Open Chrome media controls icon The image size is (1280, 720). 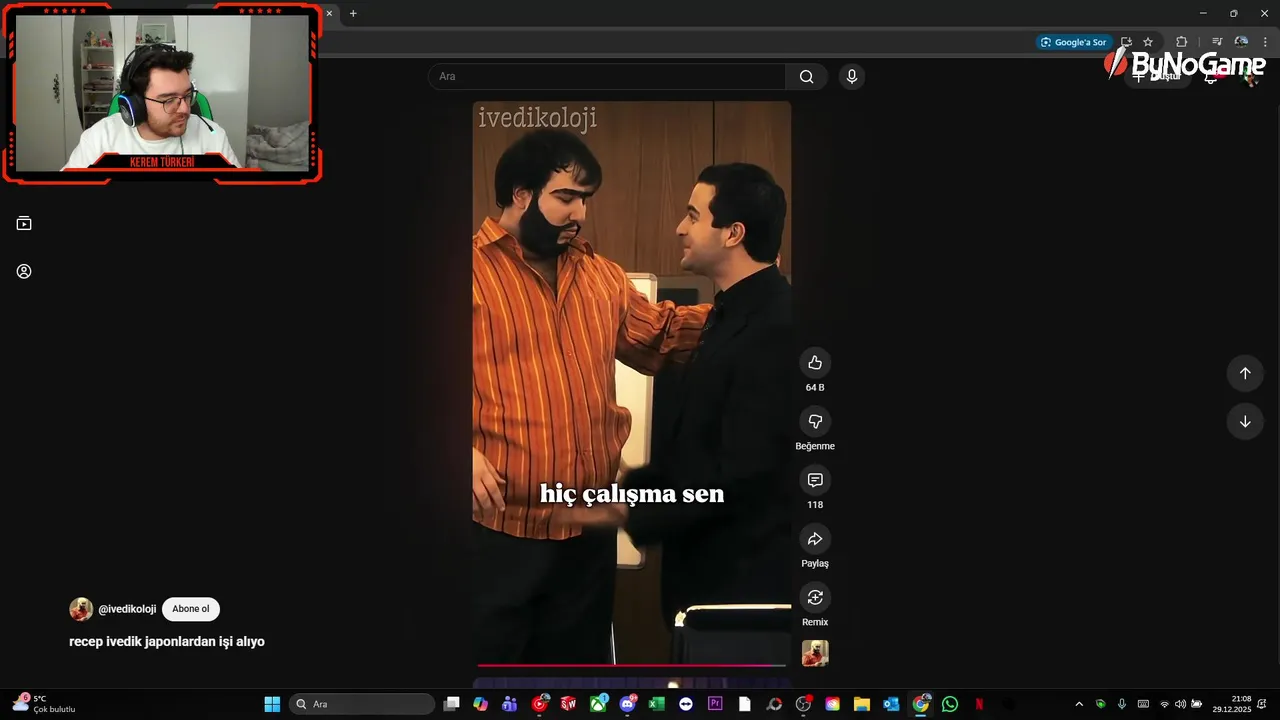1217,42
